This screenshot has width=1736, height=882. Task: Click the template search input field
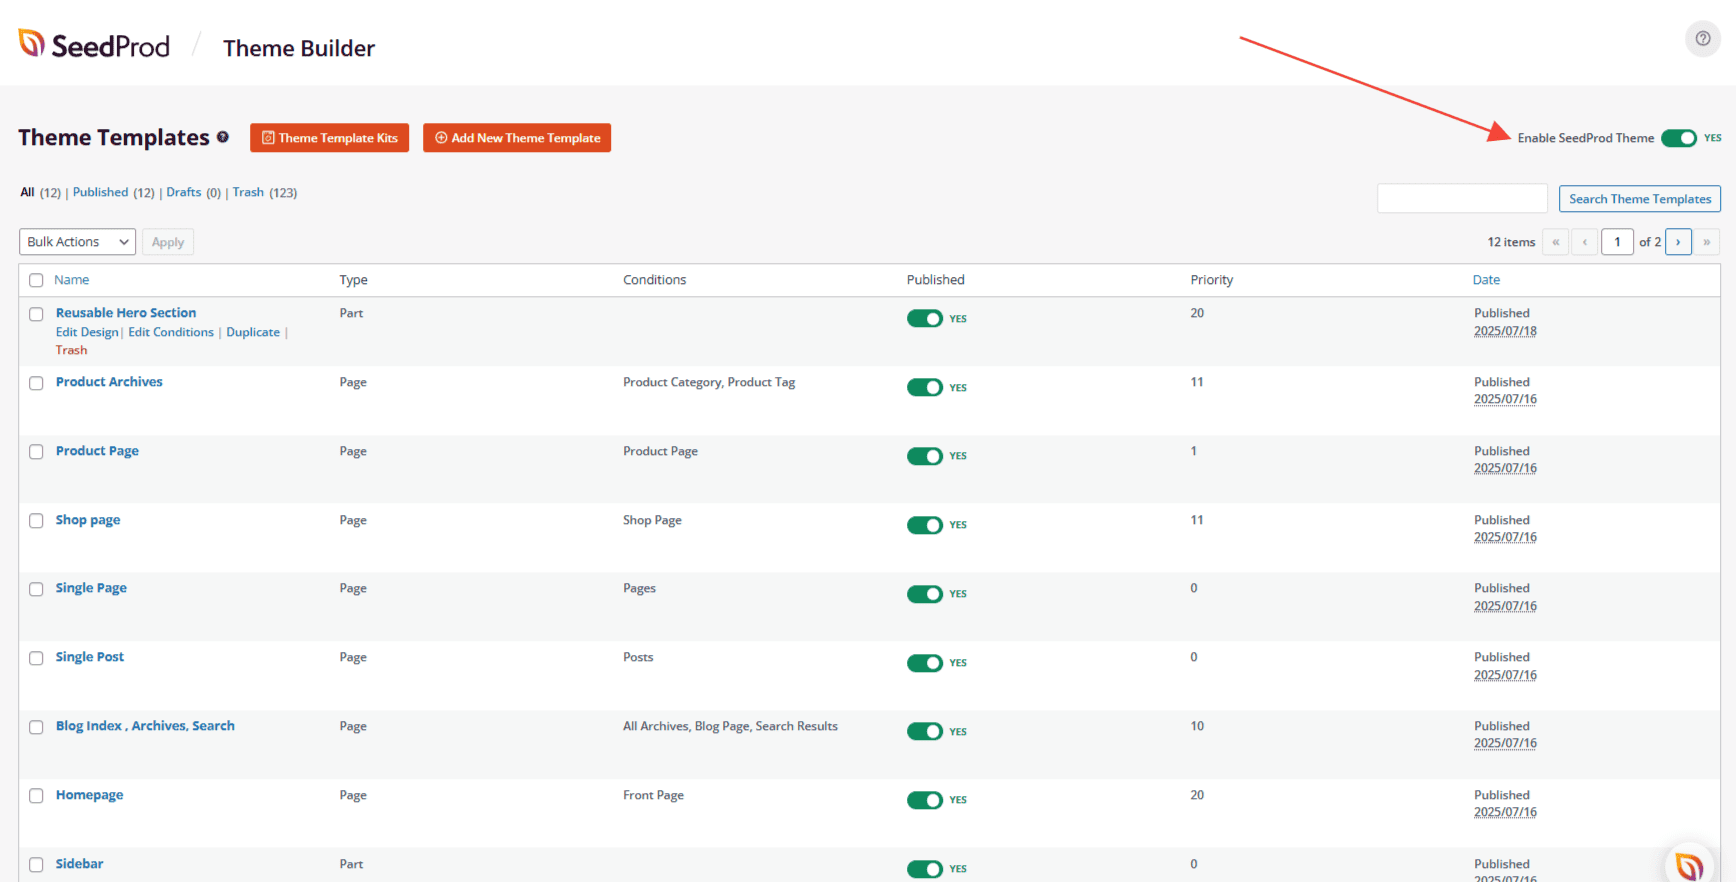pyautogui.click(x=1462, y=198)
